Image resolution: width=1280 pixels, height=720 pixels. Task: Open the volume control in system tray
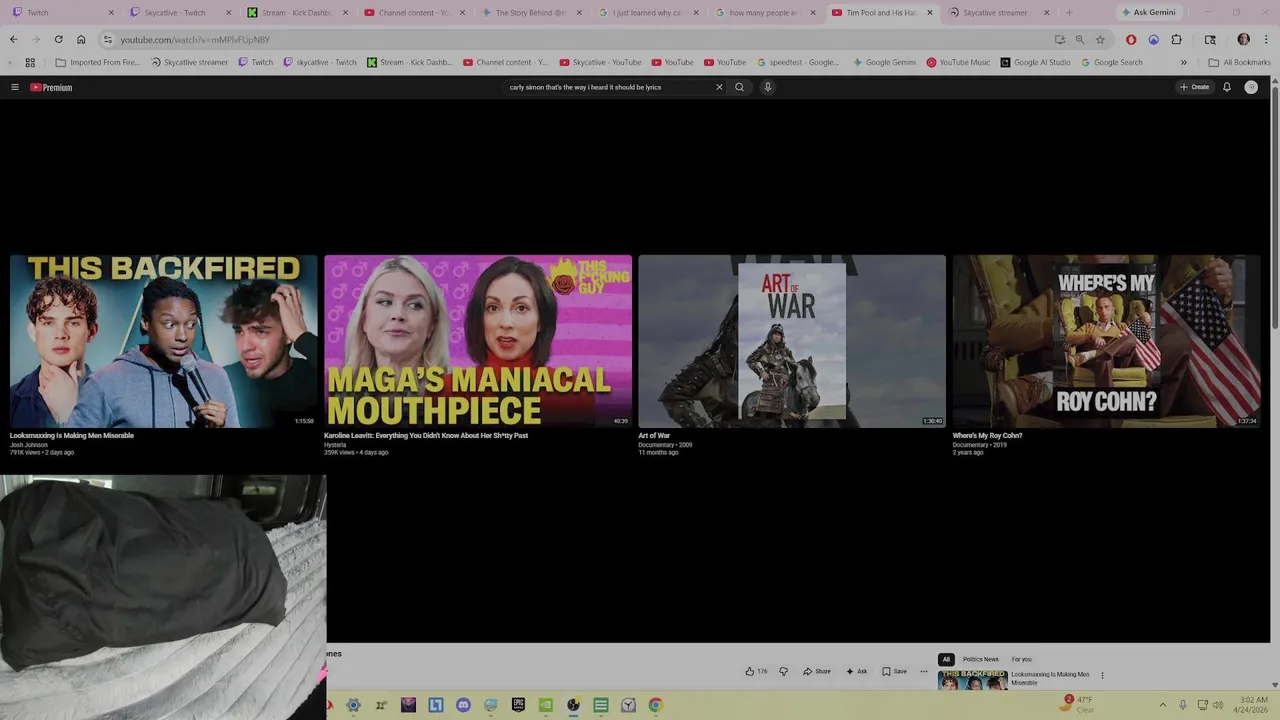[x=1219, y=705]
